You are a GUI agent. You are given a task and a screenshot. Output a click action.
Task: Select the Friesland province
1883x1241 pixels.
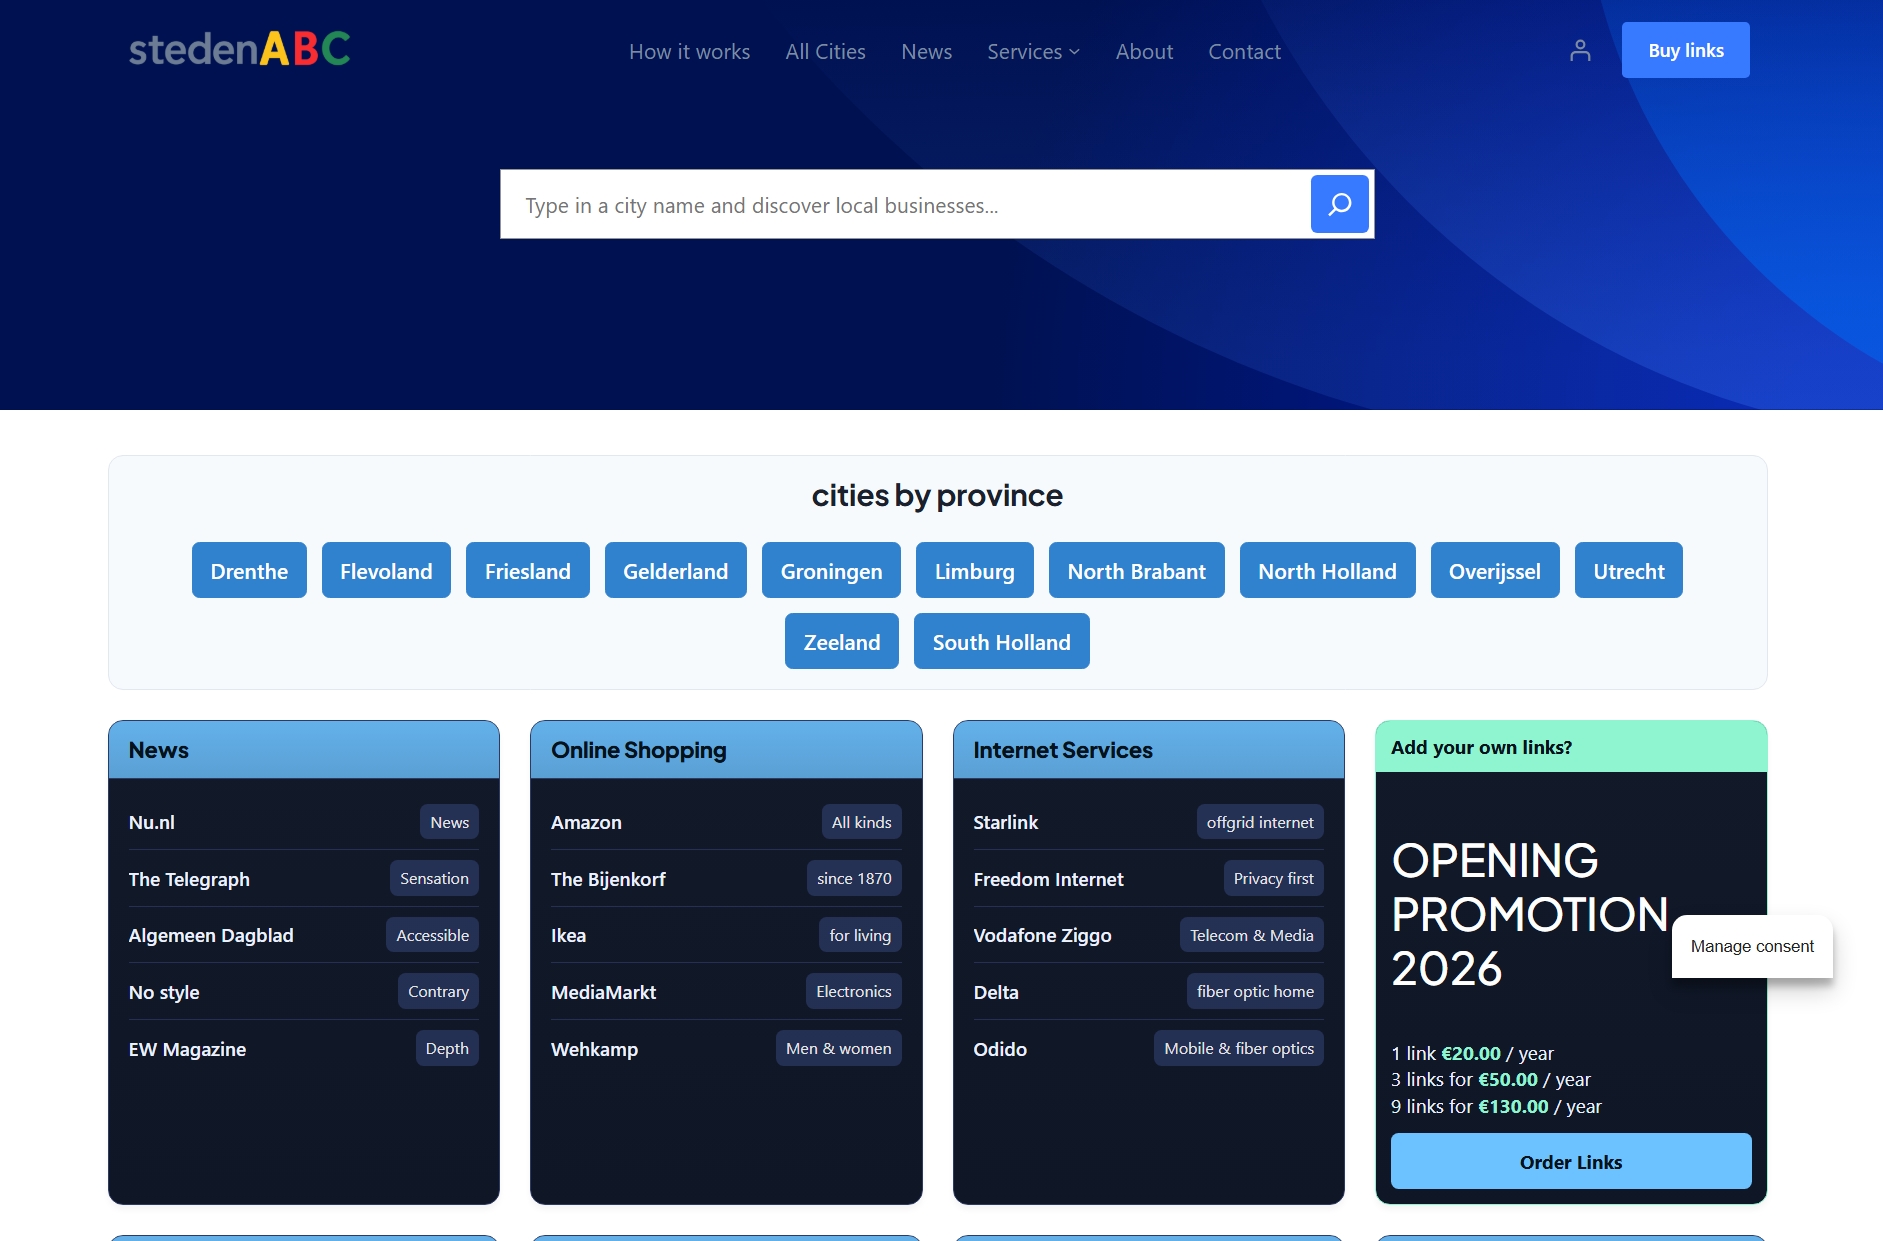528,570
